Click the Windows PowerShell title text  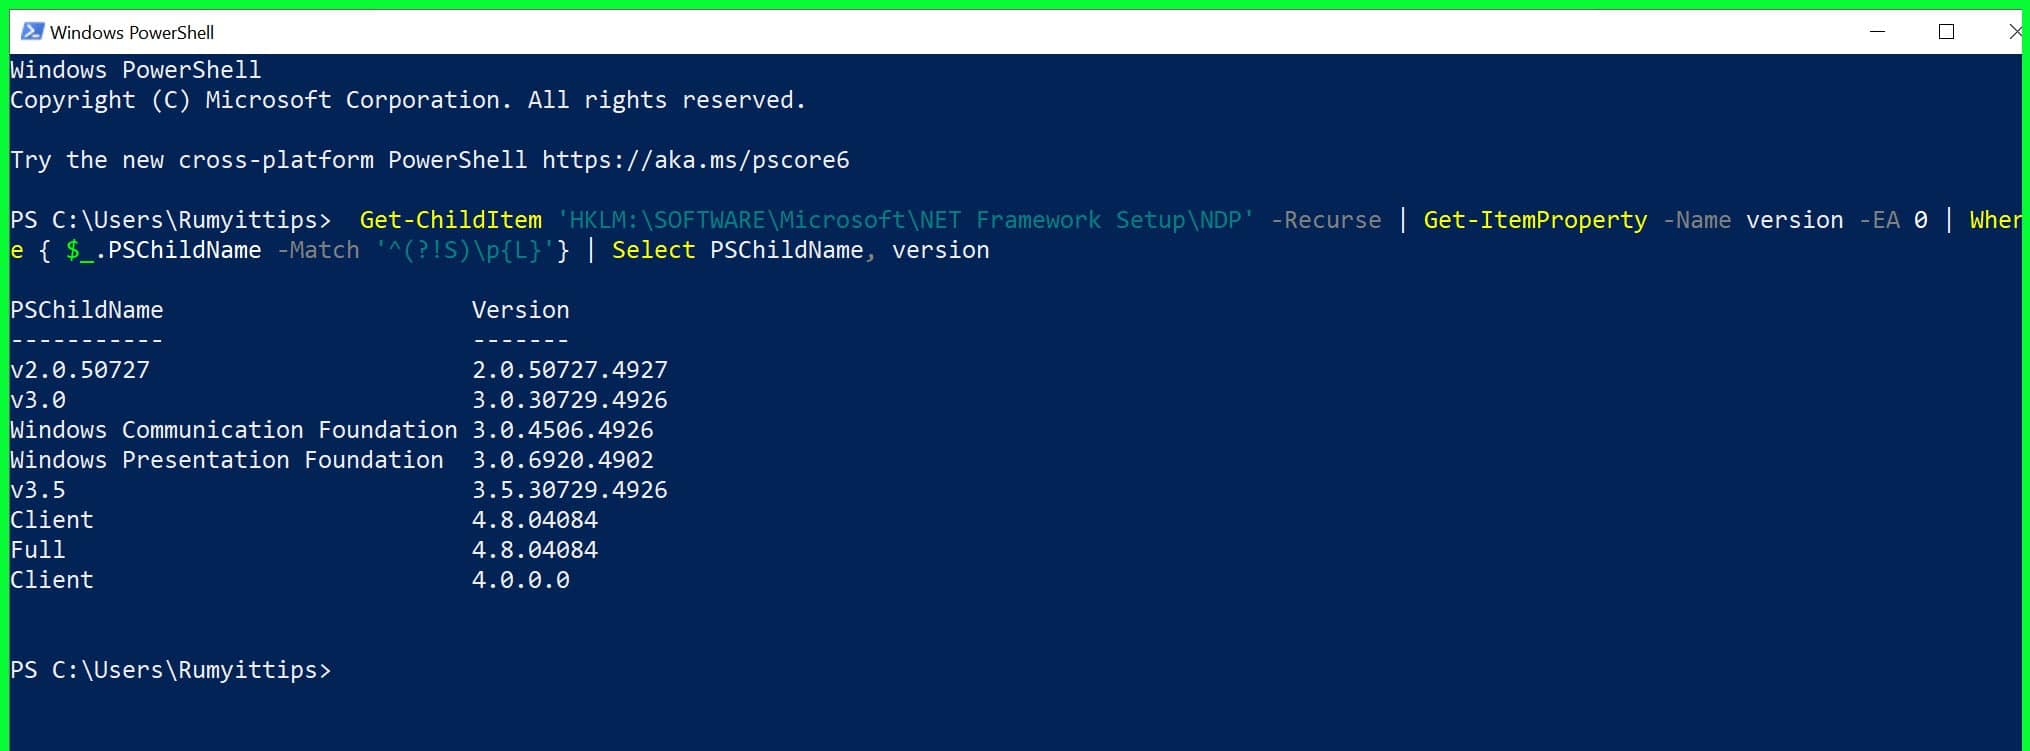(x=132, y=32)
